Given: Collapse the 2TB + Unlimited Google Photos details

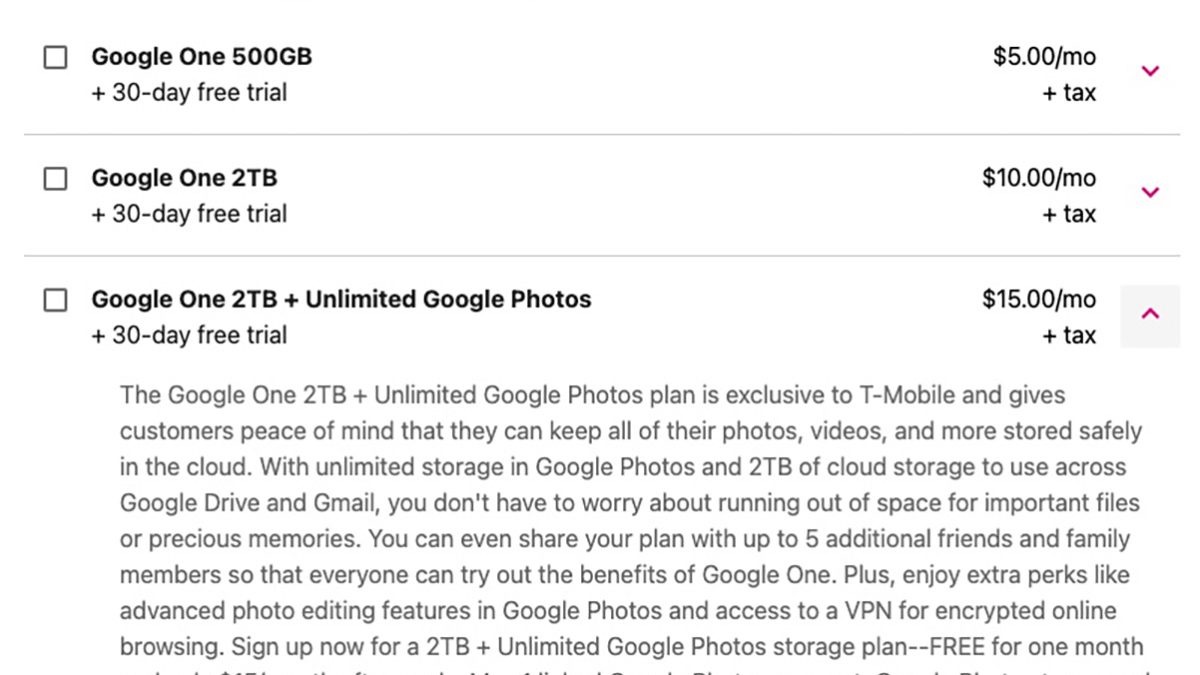Looking at the screenshot, I should (1150, 315).
